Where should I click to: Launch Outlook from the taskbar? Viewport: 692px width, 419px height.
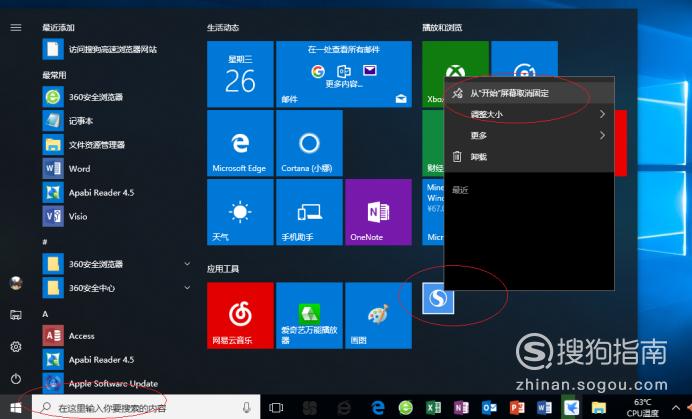point(489,408)
